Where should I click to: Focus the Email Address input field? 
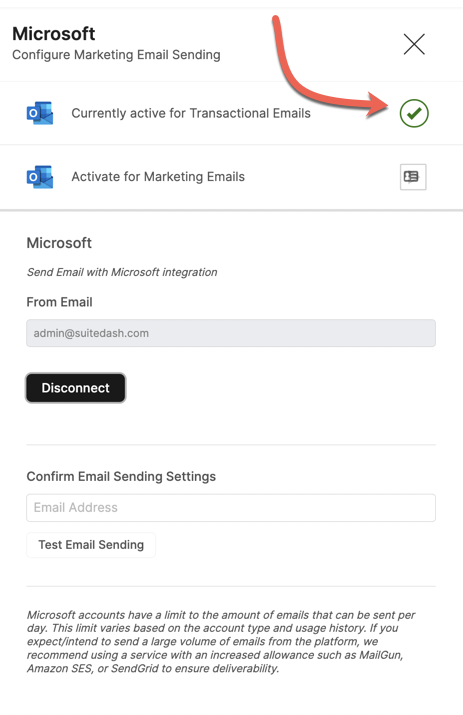231,508
